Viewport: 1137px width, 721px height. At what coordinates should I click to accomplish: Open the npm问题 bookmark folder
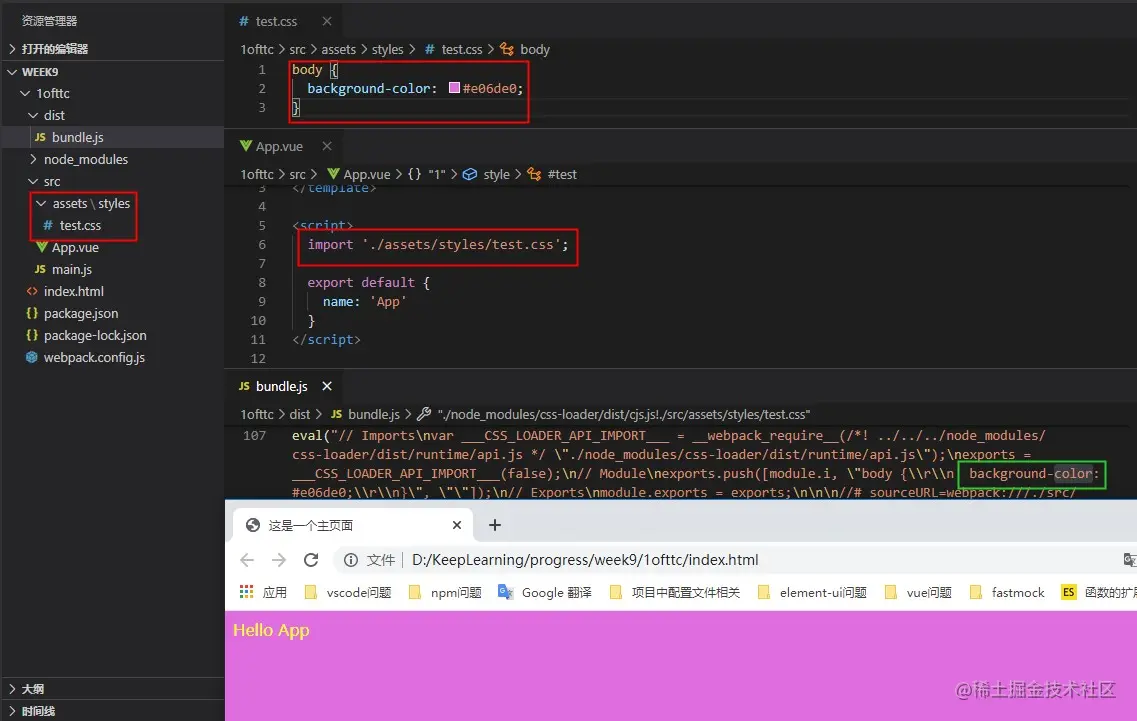coord(445,593)
